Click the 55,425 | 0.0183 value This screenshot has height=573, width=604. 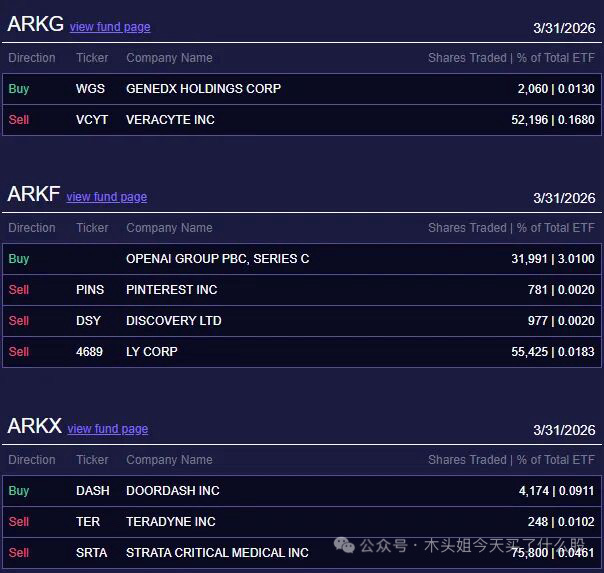[x=553, y=352]
